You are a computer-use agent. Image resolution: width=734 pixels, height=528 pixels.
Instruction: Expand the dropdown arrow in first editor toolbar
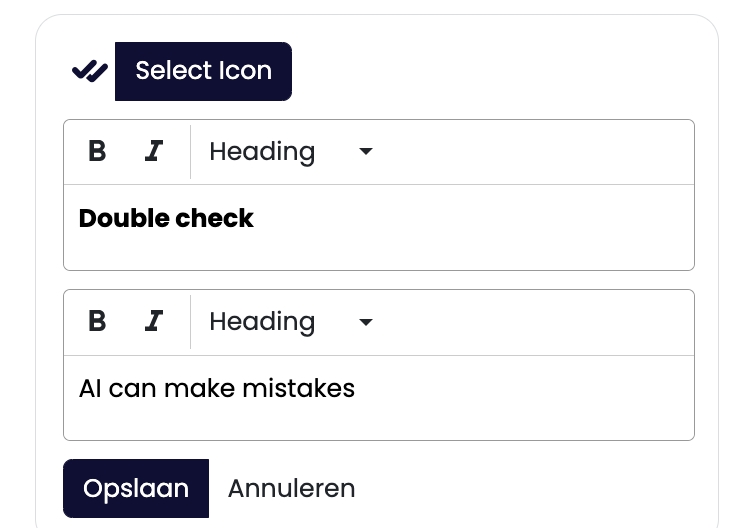pyautogui.click(x=366, y=152)
